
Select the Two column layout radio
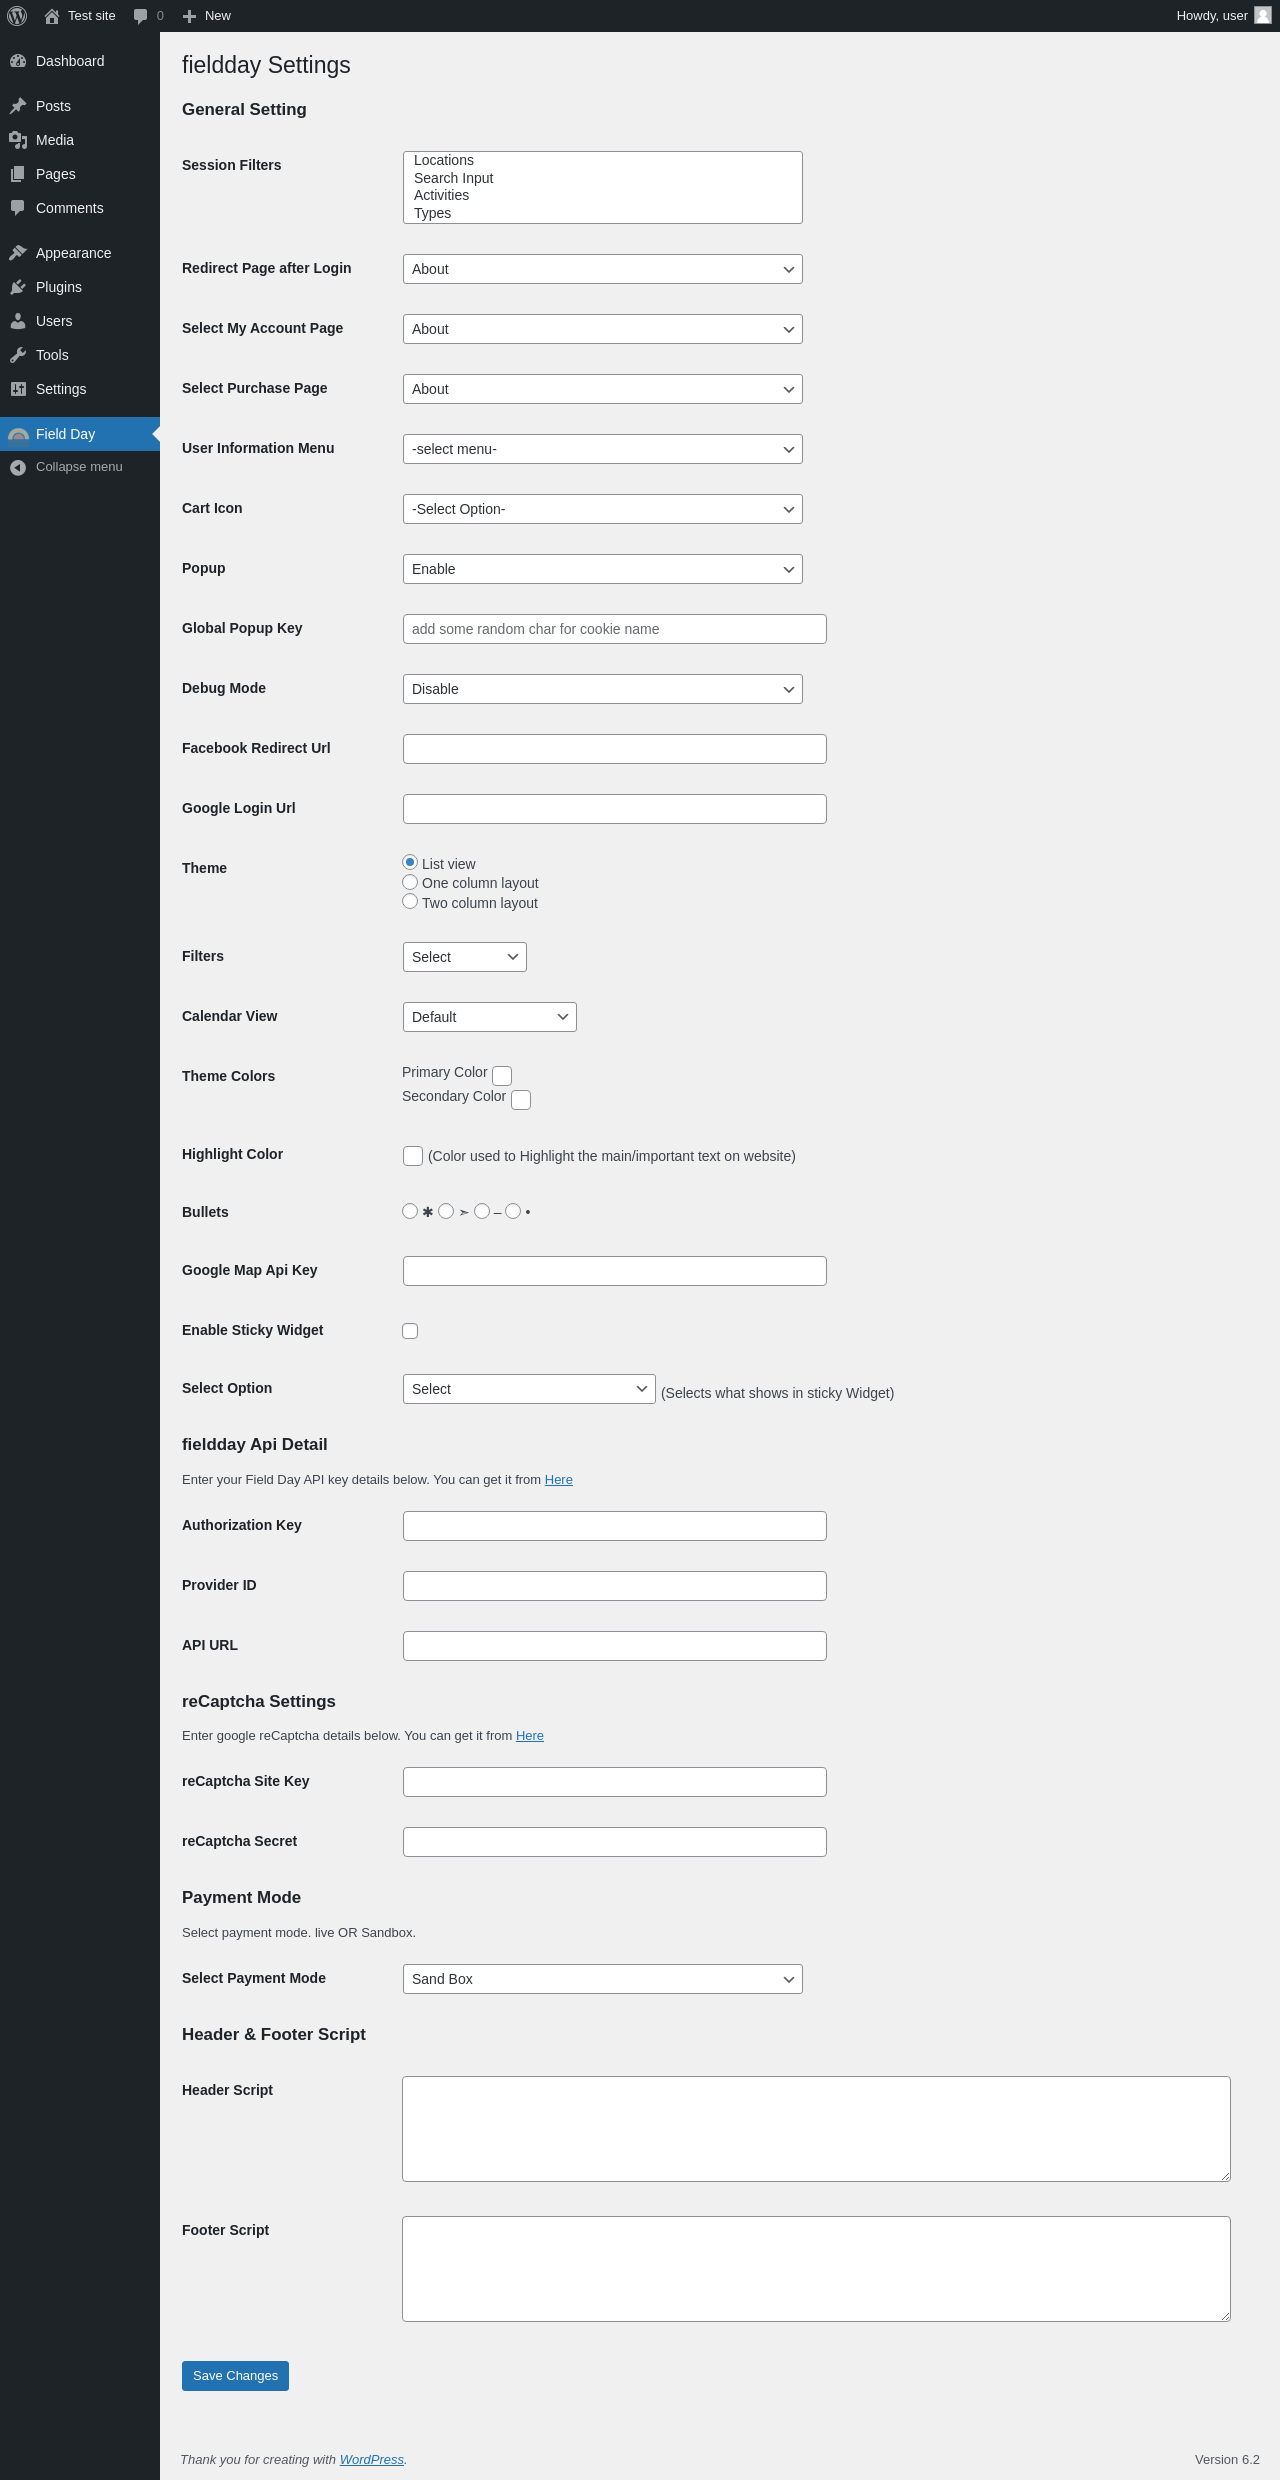[410, 902]
